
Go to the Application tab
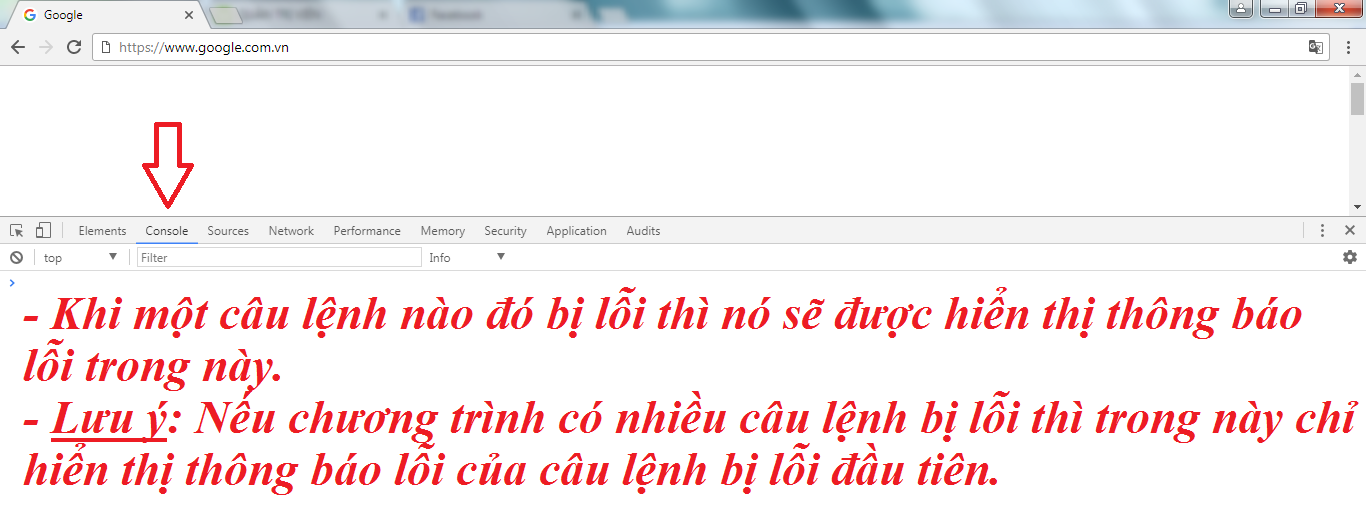[576, 231]
